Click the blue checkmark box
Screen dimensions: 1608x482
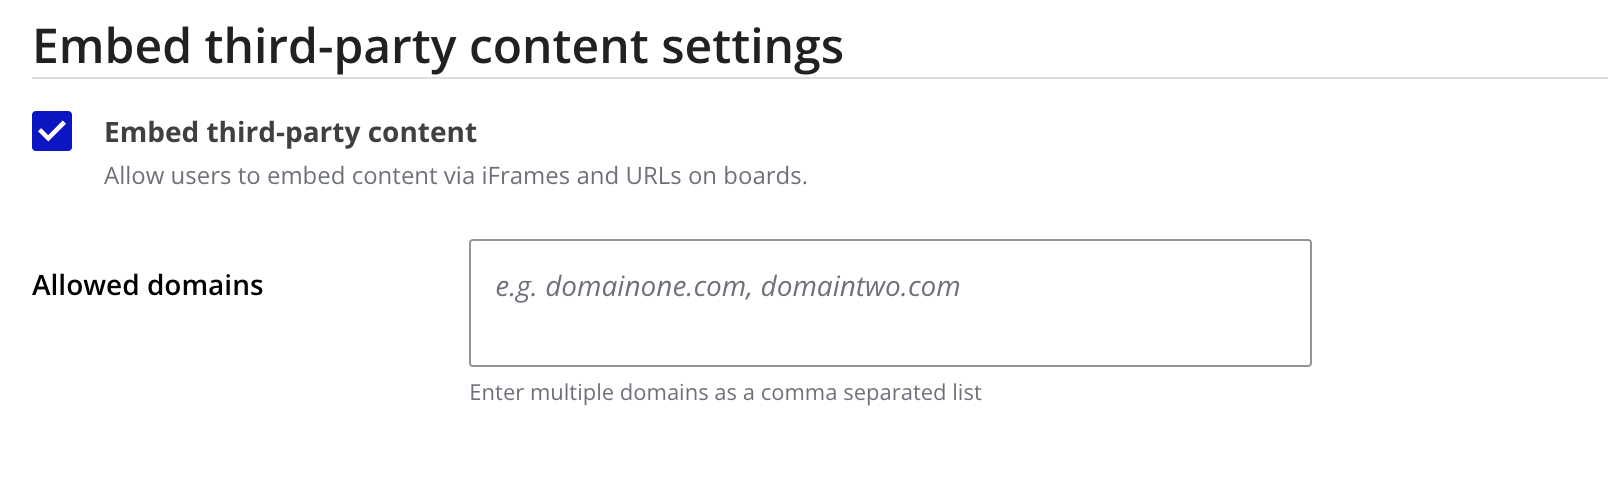tap(52, 131)
